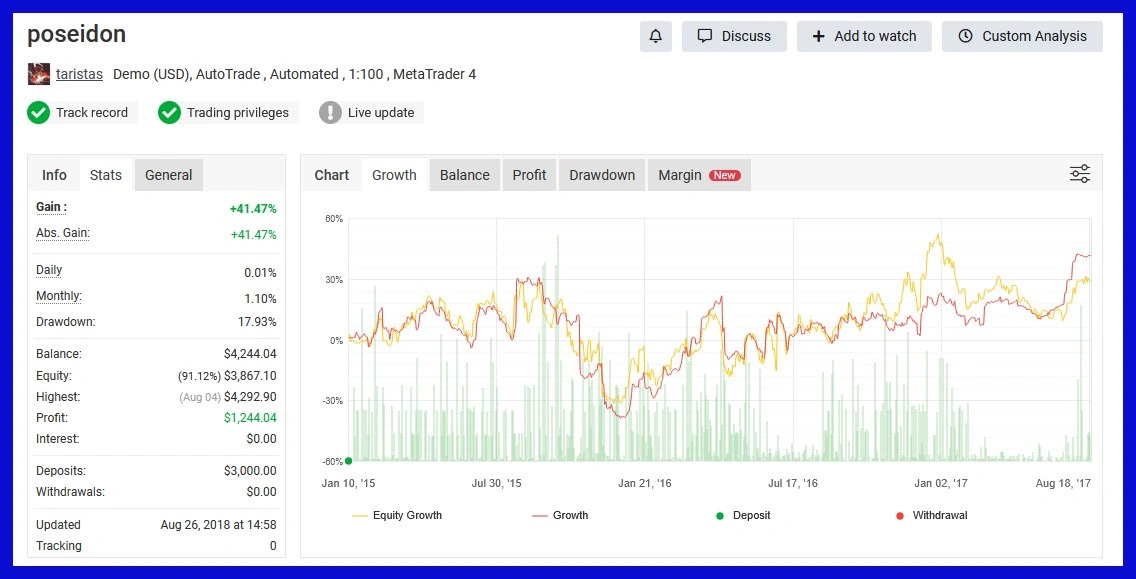Screen dimensions: 1136x579
Task: Open Custom Analysis
Action: pyautogui.click(x=1022, y=36)
